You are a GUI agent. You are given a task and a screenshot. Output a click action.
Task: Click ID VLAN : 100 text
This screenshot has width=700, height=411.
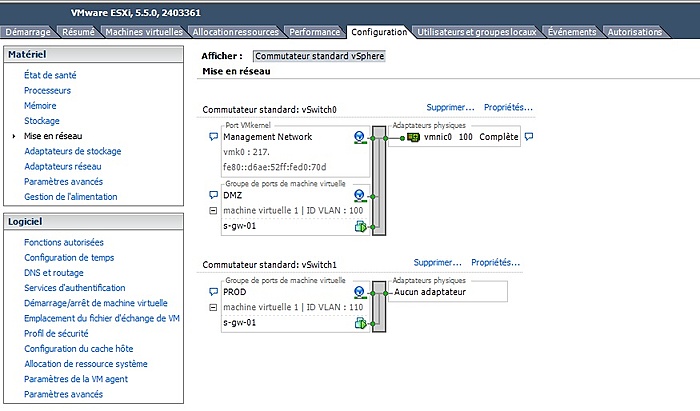pyautogui.click(x=334, y=210)
